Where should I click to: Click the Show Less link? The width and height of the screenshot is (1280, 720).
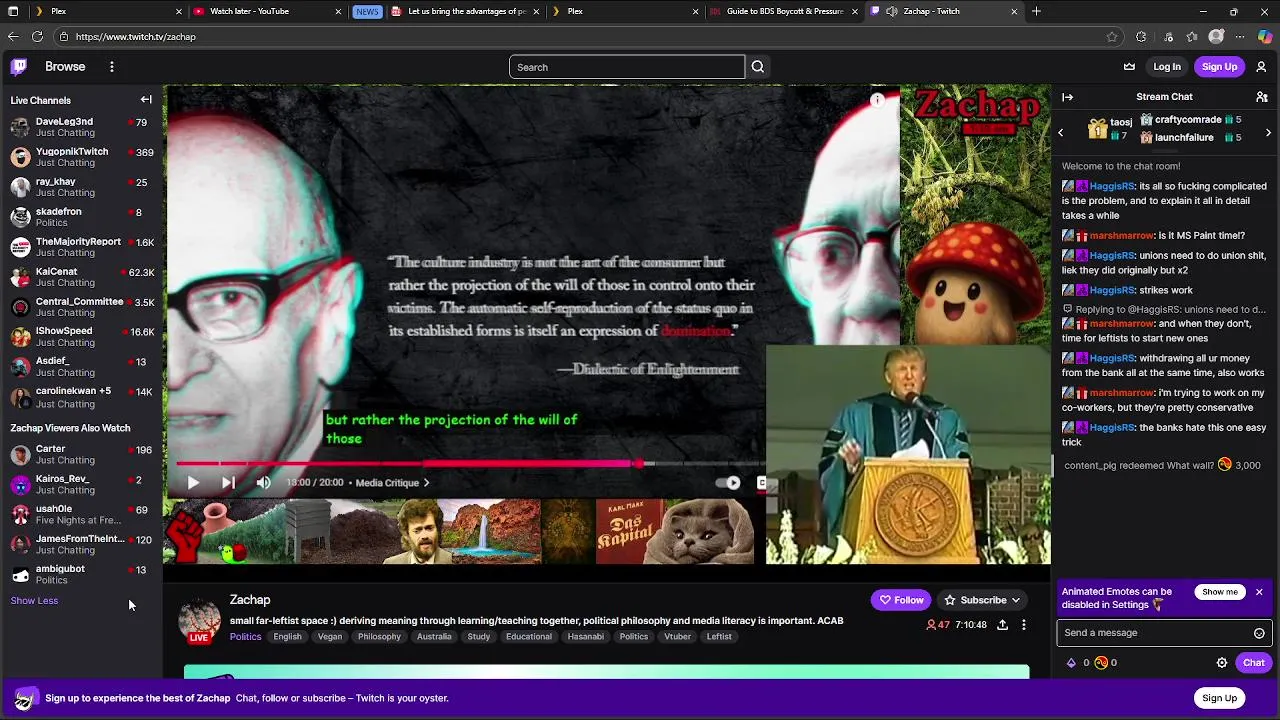click(34, 601)
